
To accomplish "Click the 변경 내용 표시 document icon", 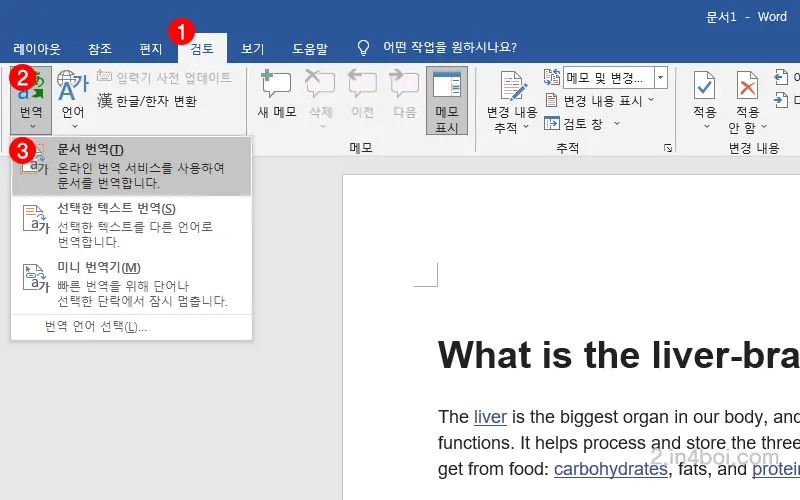I will (x=552, y=100).
